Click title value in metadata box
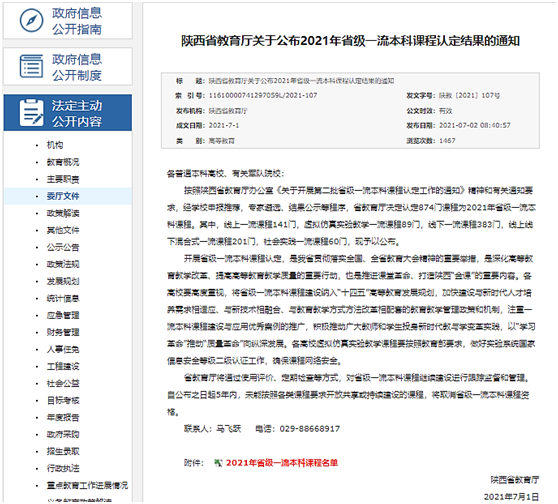 pyautogui.click(x=301, y=81)
